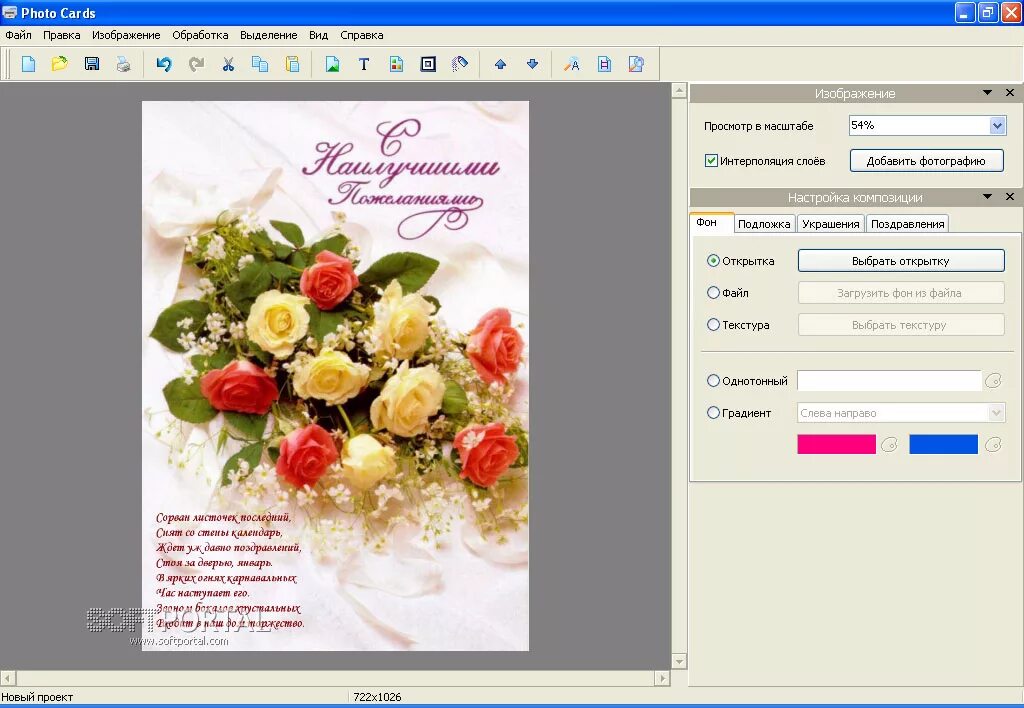Image resolution: width=1024 pixels, height=708 pixels.
Task: Click the blue gradient color swatch
Action: pos(943,444)
